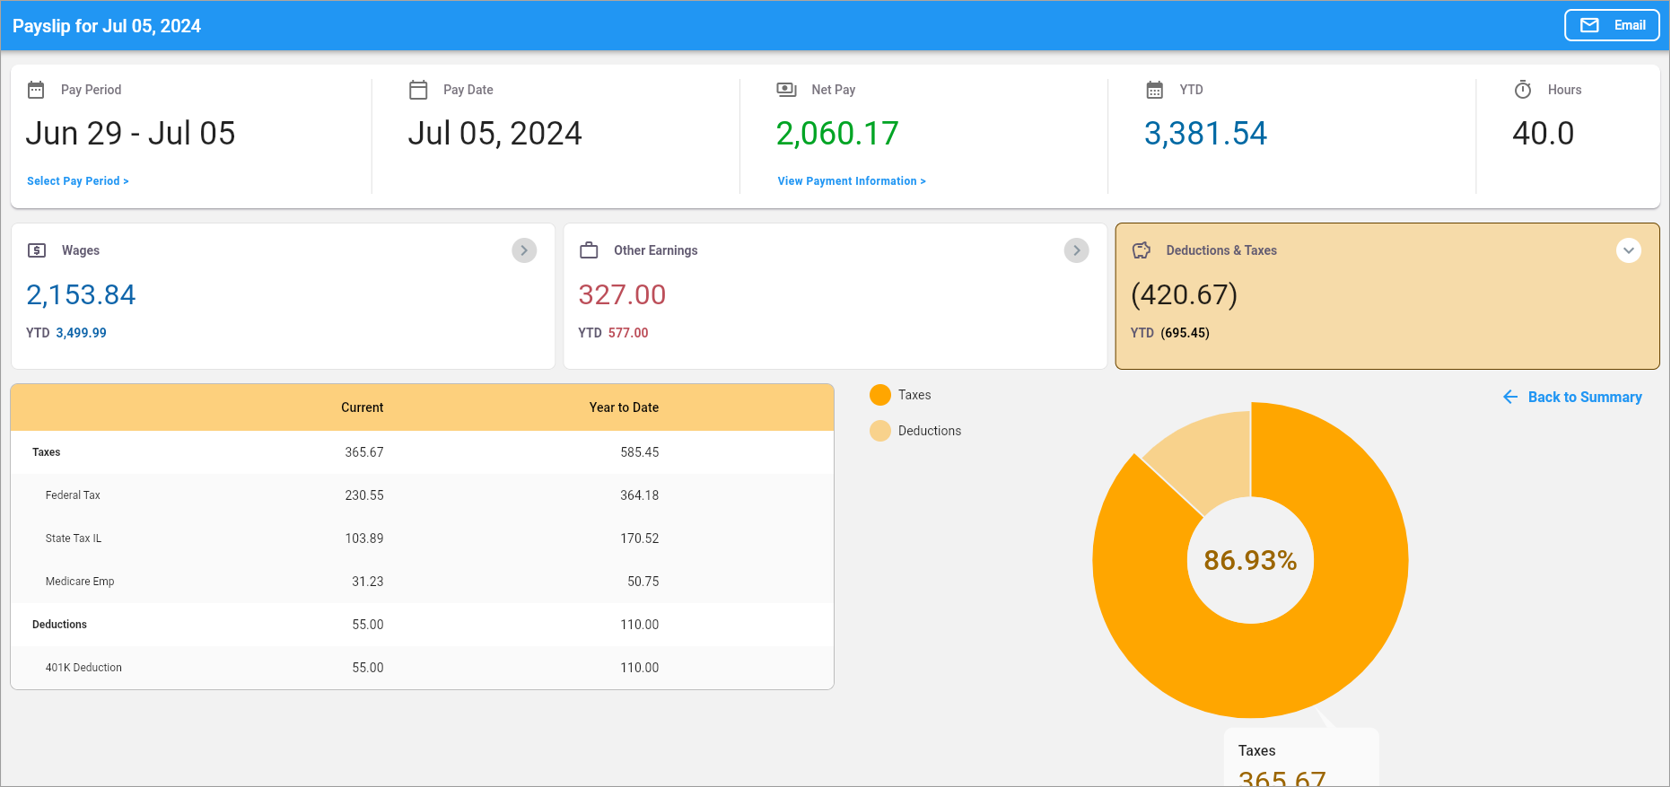The image size is (1670, 787).
Task: Go Back to Summary
Action: [x=1572, y=397]
